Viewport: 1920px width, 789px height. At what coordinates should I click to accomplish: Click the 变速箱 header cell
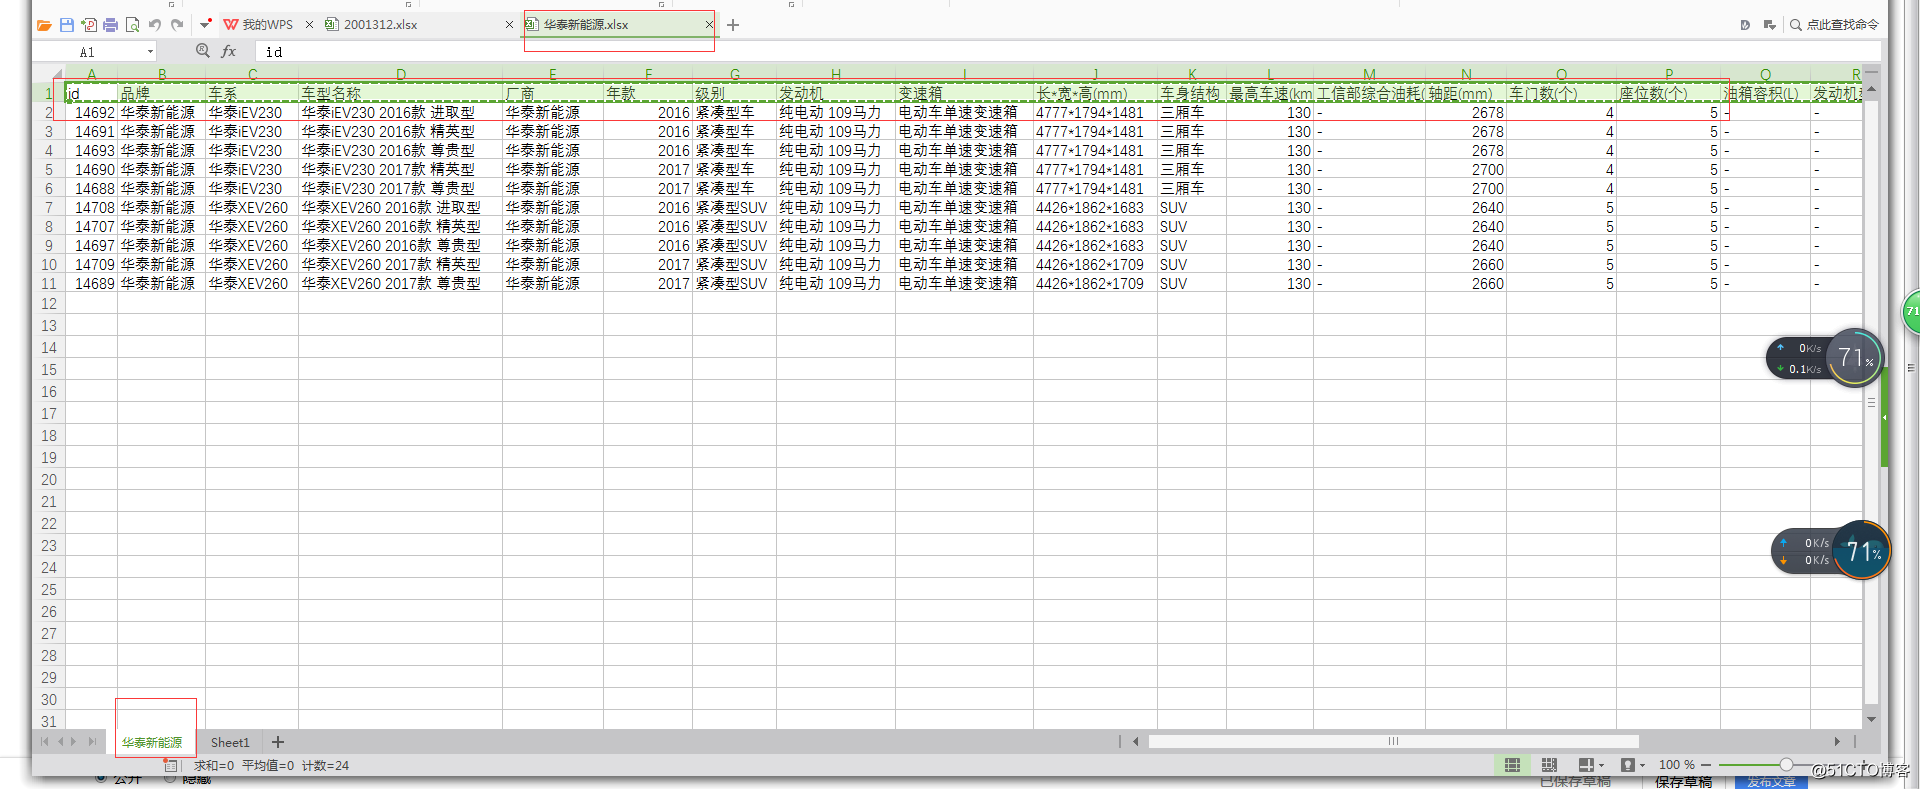(964, 94)
